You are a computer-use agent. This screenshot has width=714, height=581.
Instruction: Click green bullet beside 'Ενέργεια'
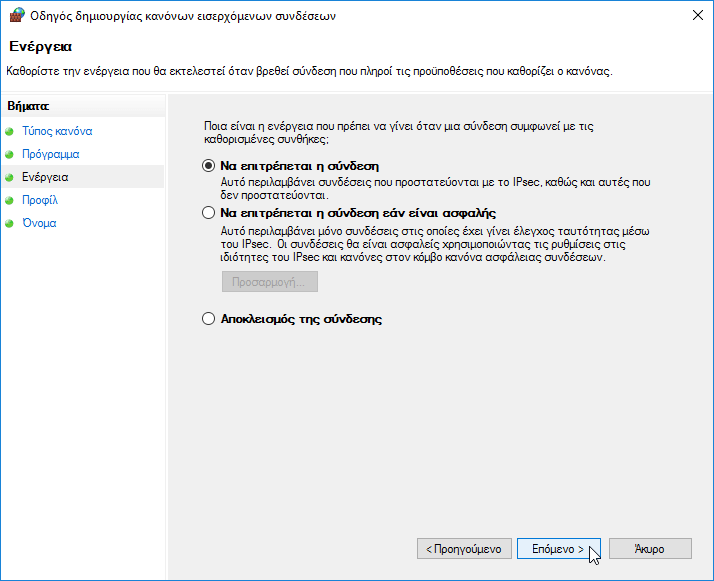pos(9,178)
